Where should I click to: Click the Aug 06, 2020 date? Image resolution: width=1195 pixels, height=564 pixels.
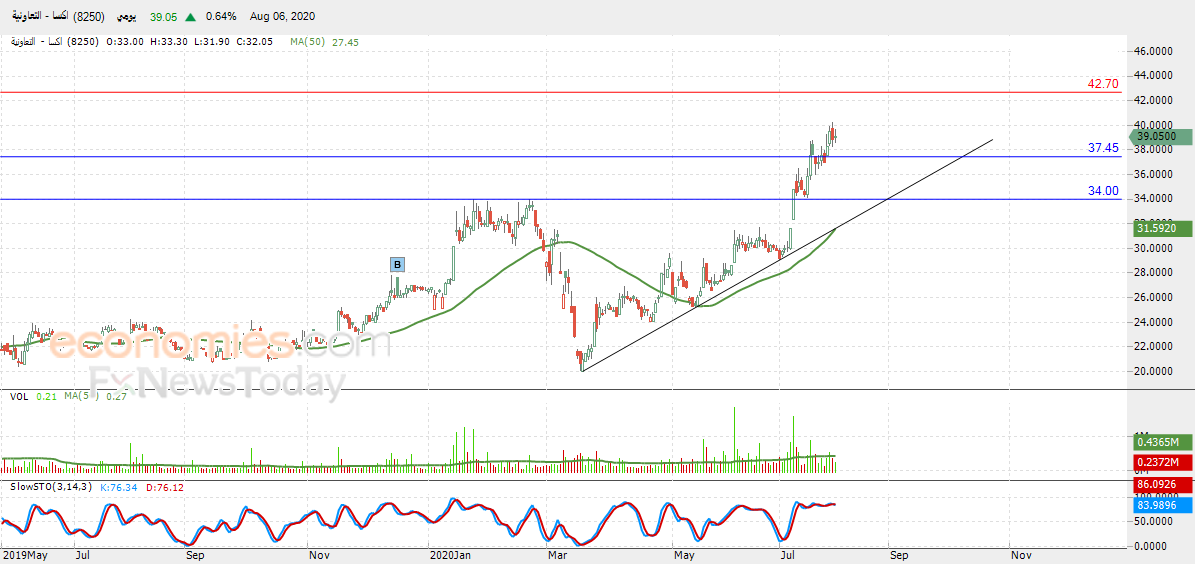click(280, 17)
